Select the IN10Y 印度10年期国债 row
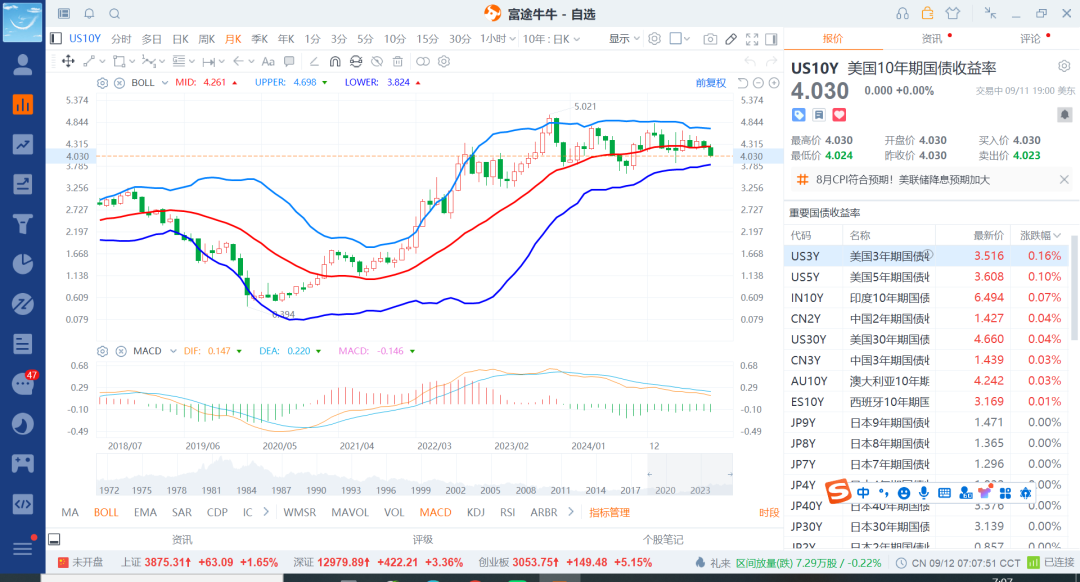 pyautogui.click(x=926, y=298)
